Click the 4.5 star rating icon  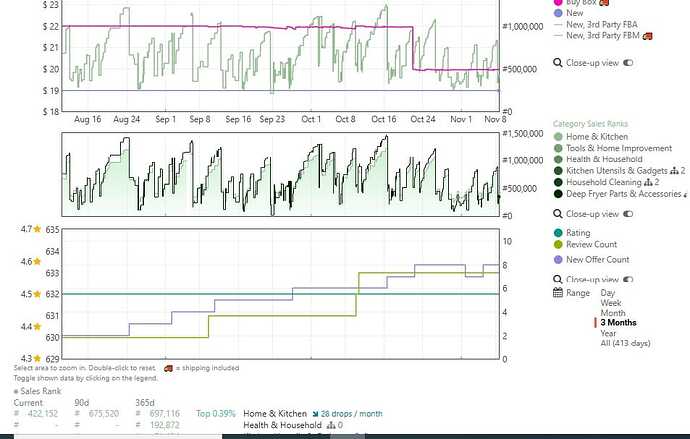37,294
